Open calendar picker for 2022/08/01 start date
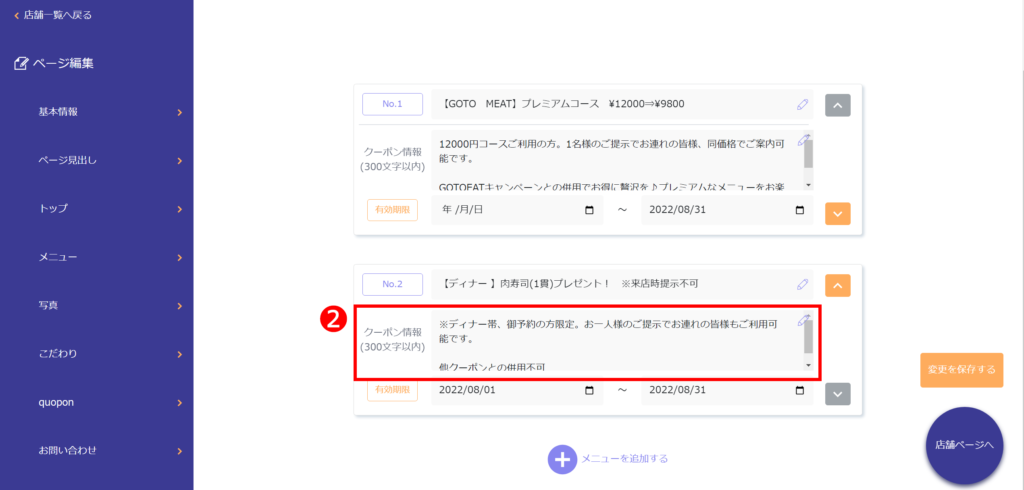The image size is (1024, 490). pos(589,390)
